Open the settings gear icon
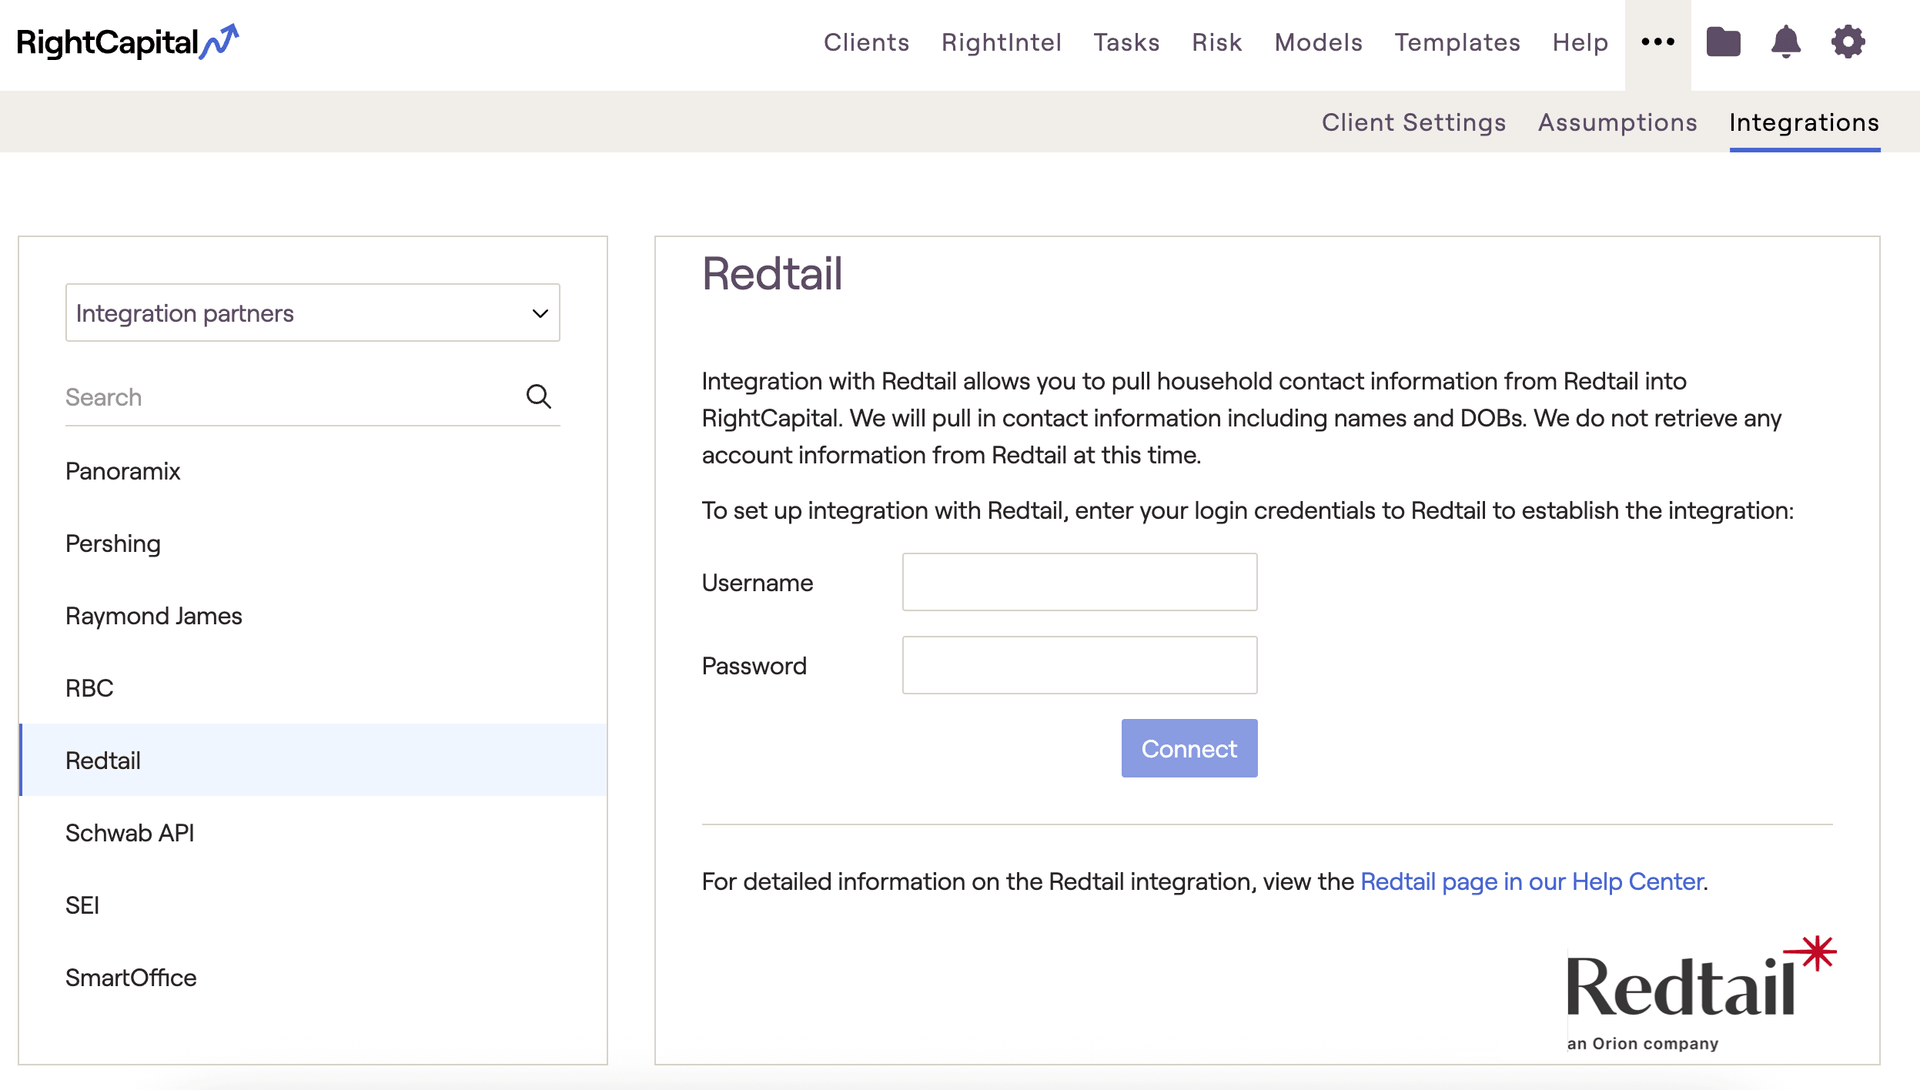 [x=1847, y=42]
